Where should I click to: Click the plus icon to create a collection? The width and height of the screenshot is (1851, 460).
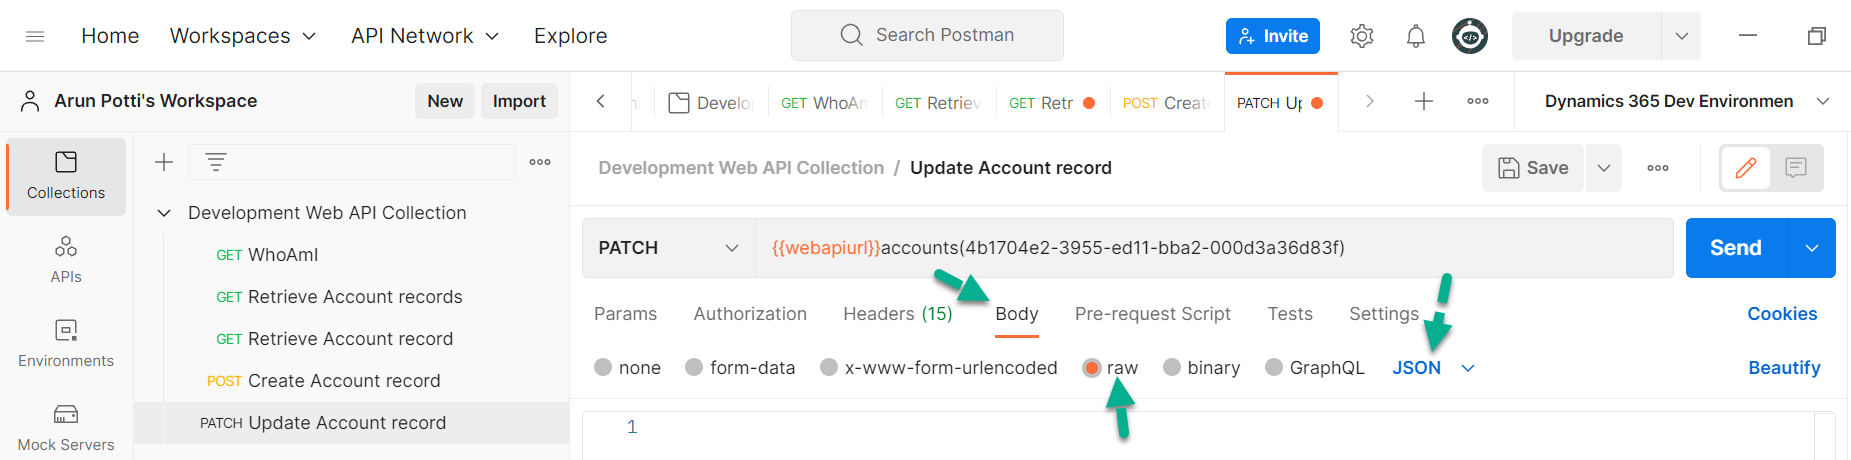click(x=164, y=162)
